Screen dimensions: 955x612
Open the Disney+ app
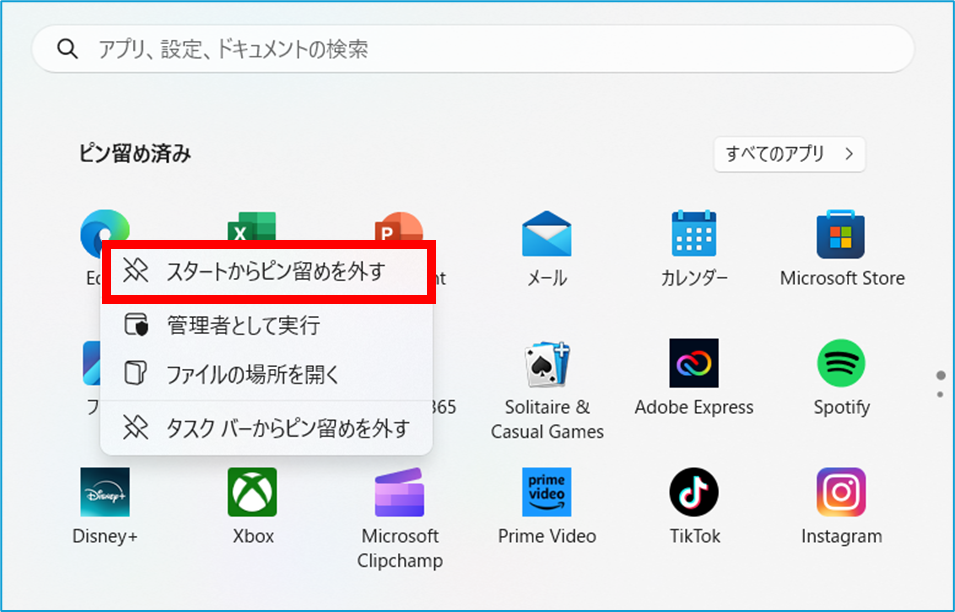coord(105,493)
